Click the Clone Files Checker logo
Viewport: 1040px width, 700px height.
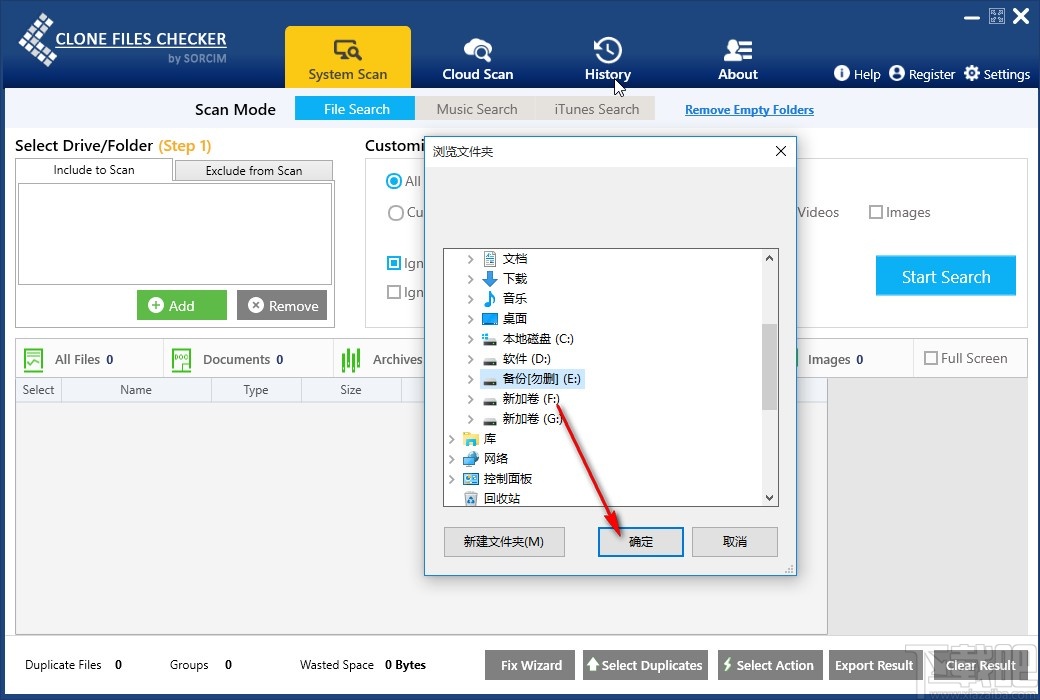(x=123, y=41)
